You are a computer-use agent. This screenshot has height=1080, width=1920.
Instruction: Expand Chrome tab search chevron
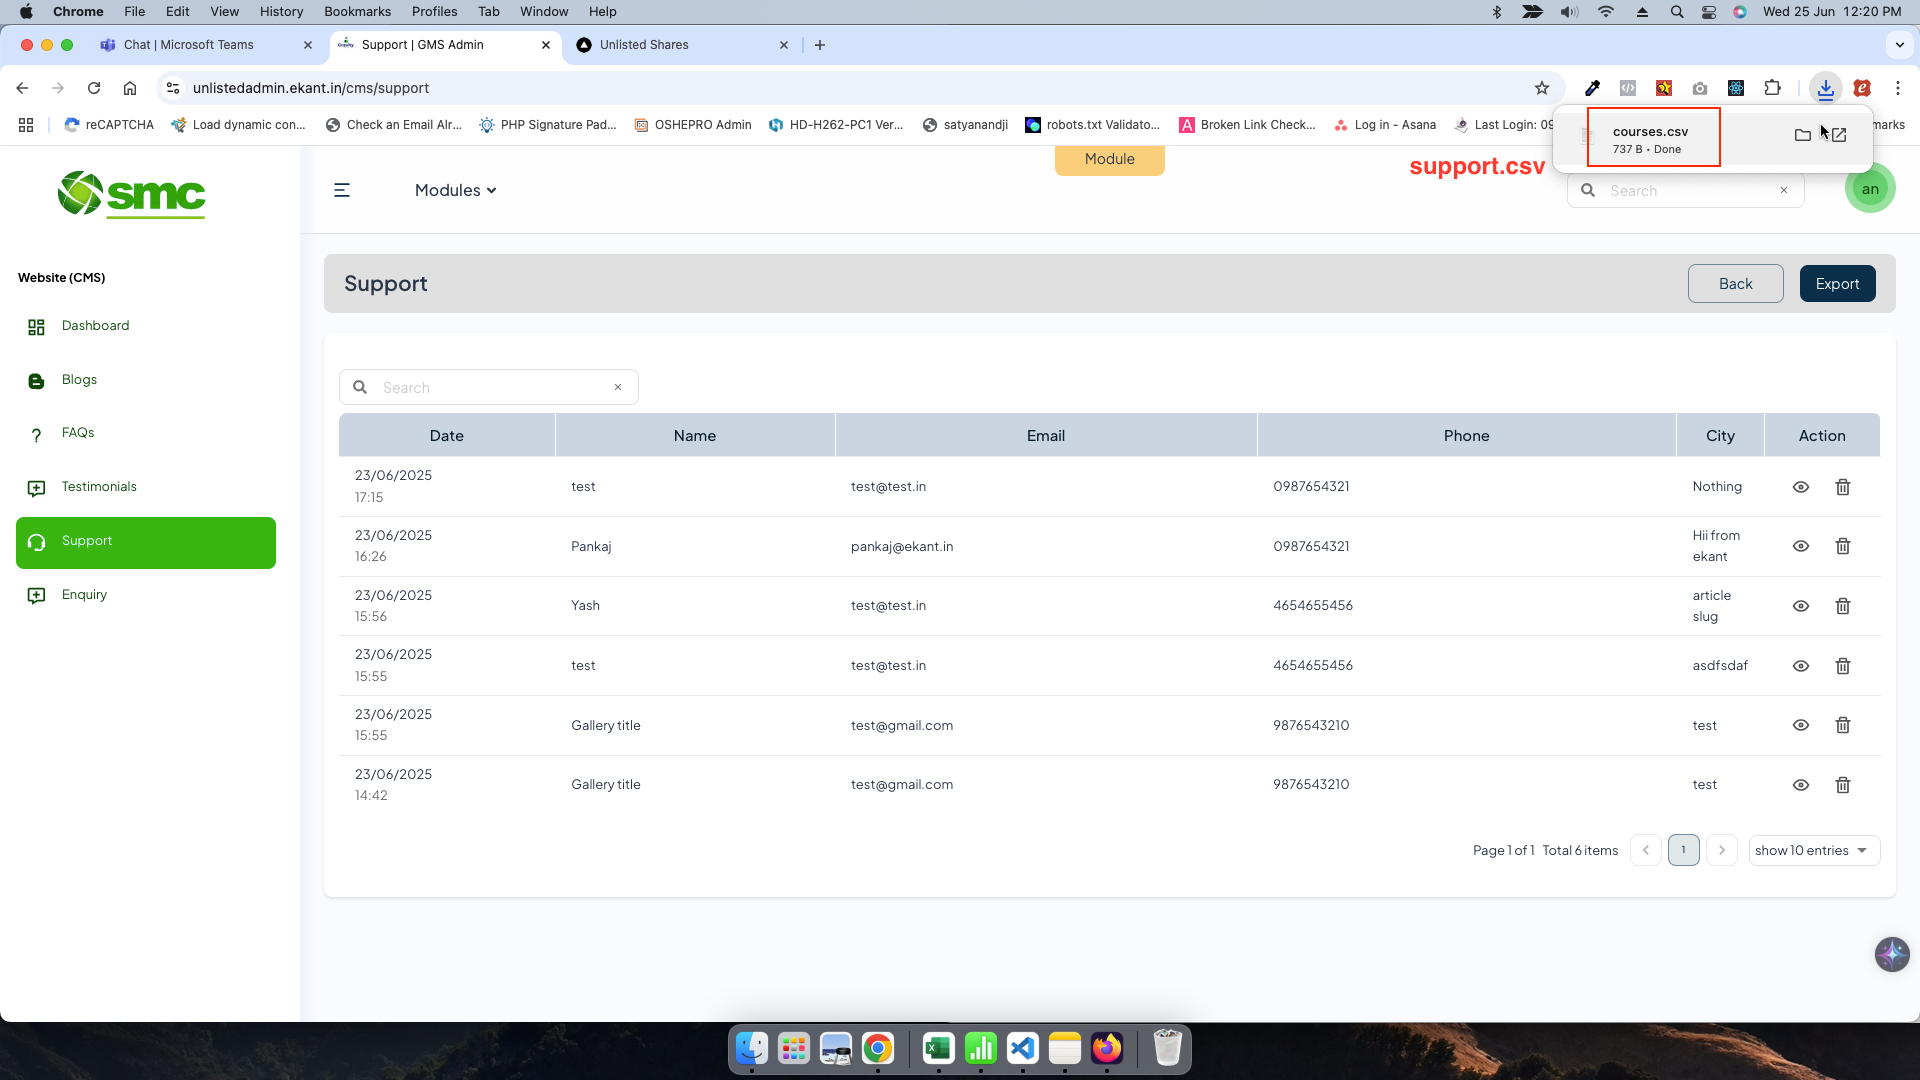click(1899, 45)
